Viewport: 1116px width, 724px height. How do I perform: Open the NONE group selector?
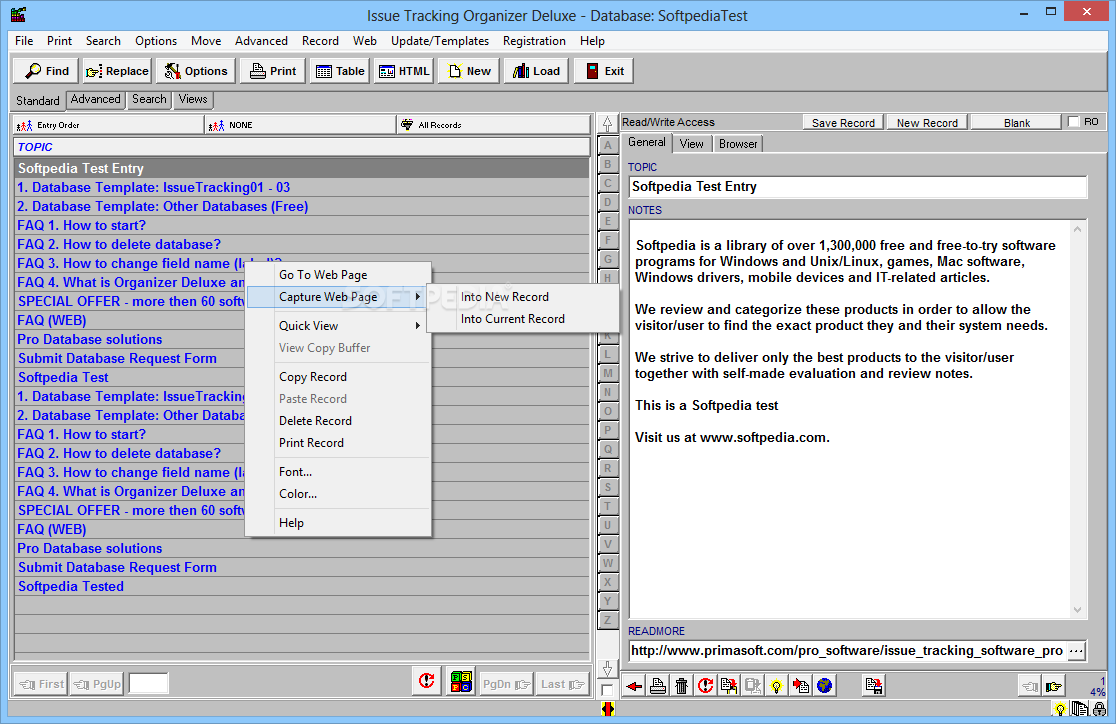(301, 125)
